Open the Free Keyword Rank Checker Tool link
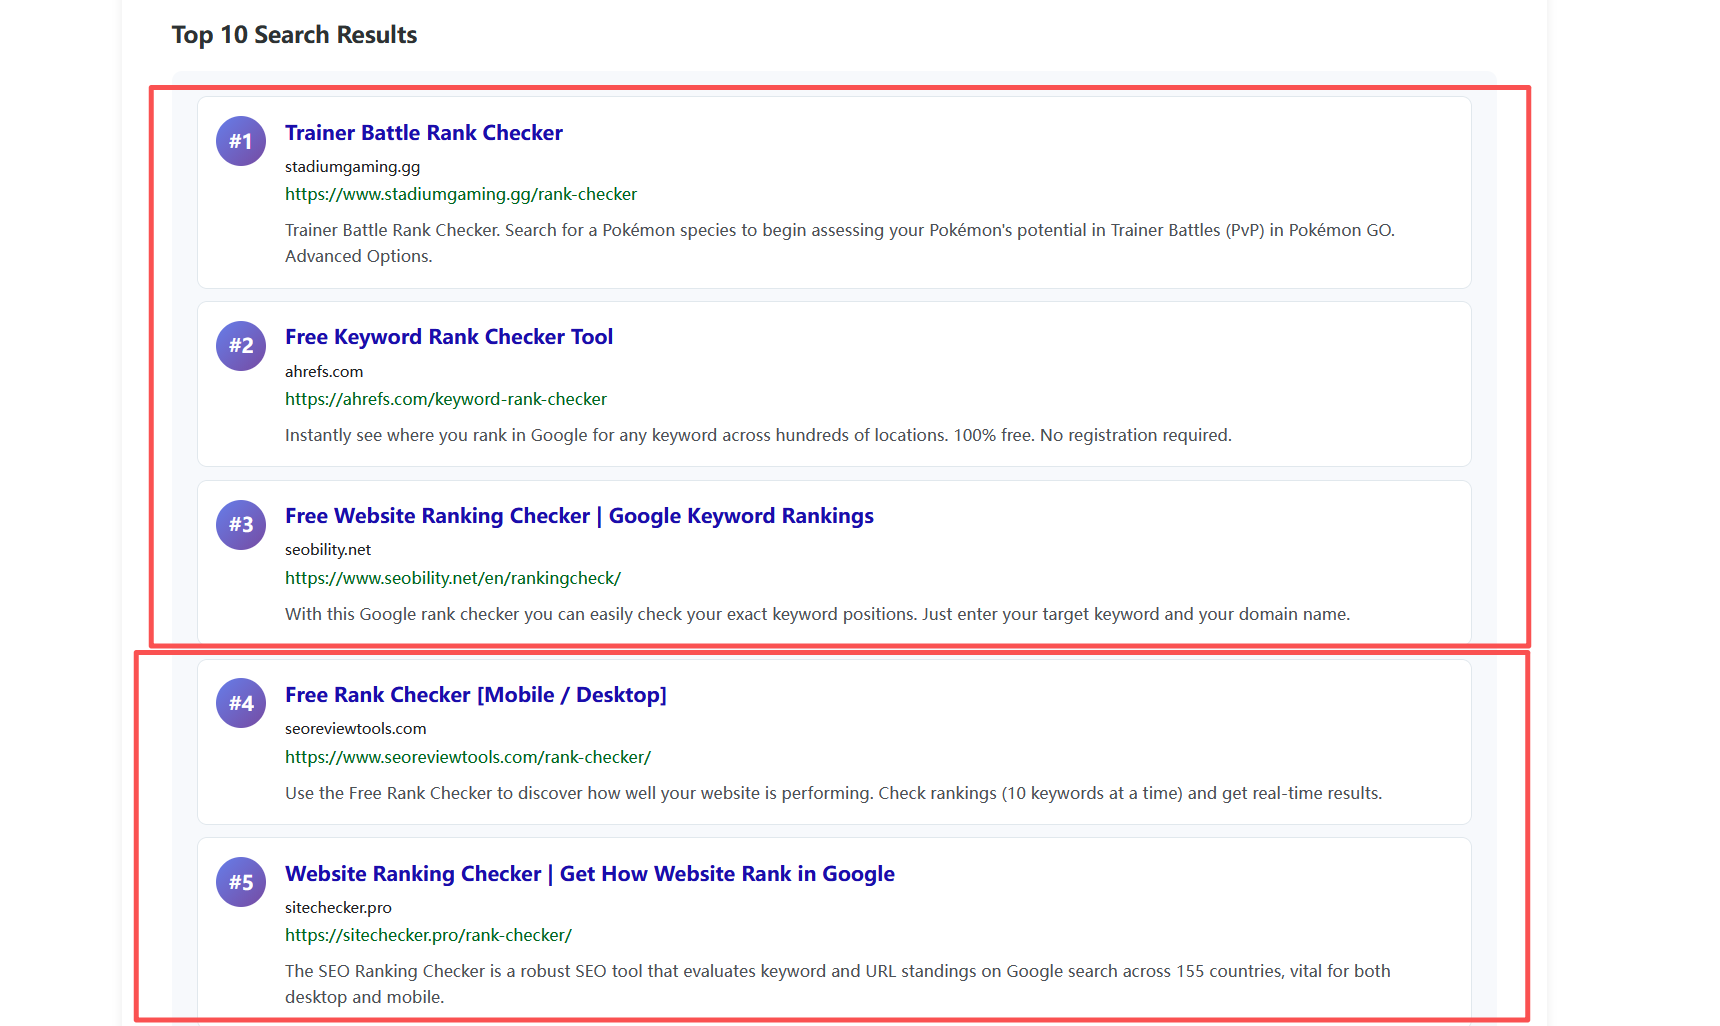Screen dimensions: 1720x1026 (449, 337)
